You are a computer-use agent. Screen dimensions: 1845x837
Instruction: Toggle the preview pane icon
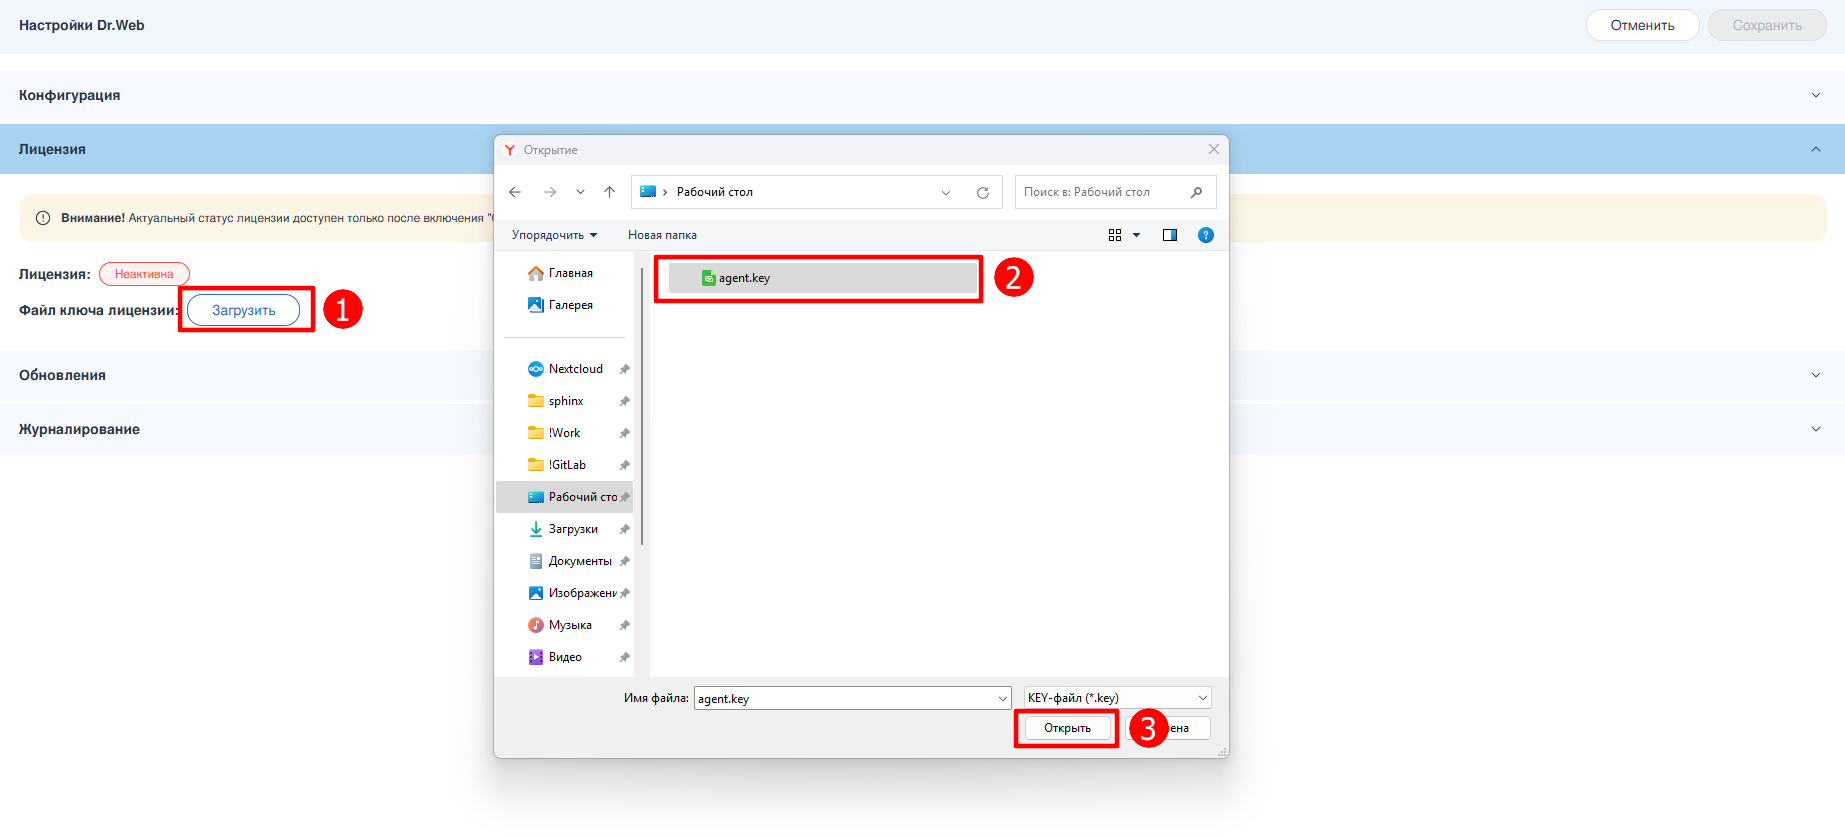click(x=1170, y=235)
